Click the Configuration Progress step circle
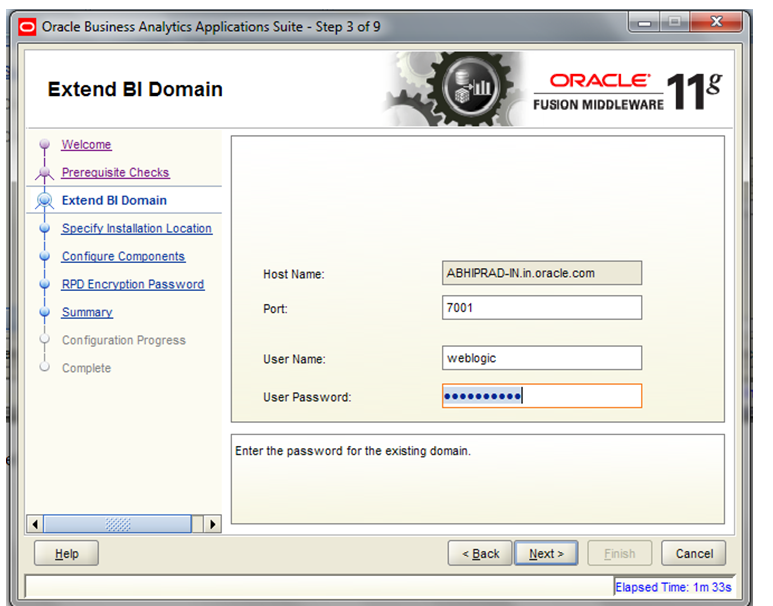This screenshot has width=773, height=606. click(x=44, y=340)
